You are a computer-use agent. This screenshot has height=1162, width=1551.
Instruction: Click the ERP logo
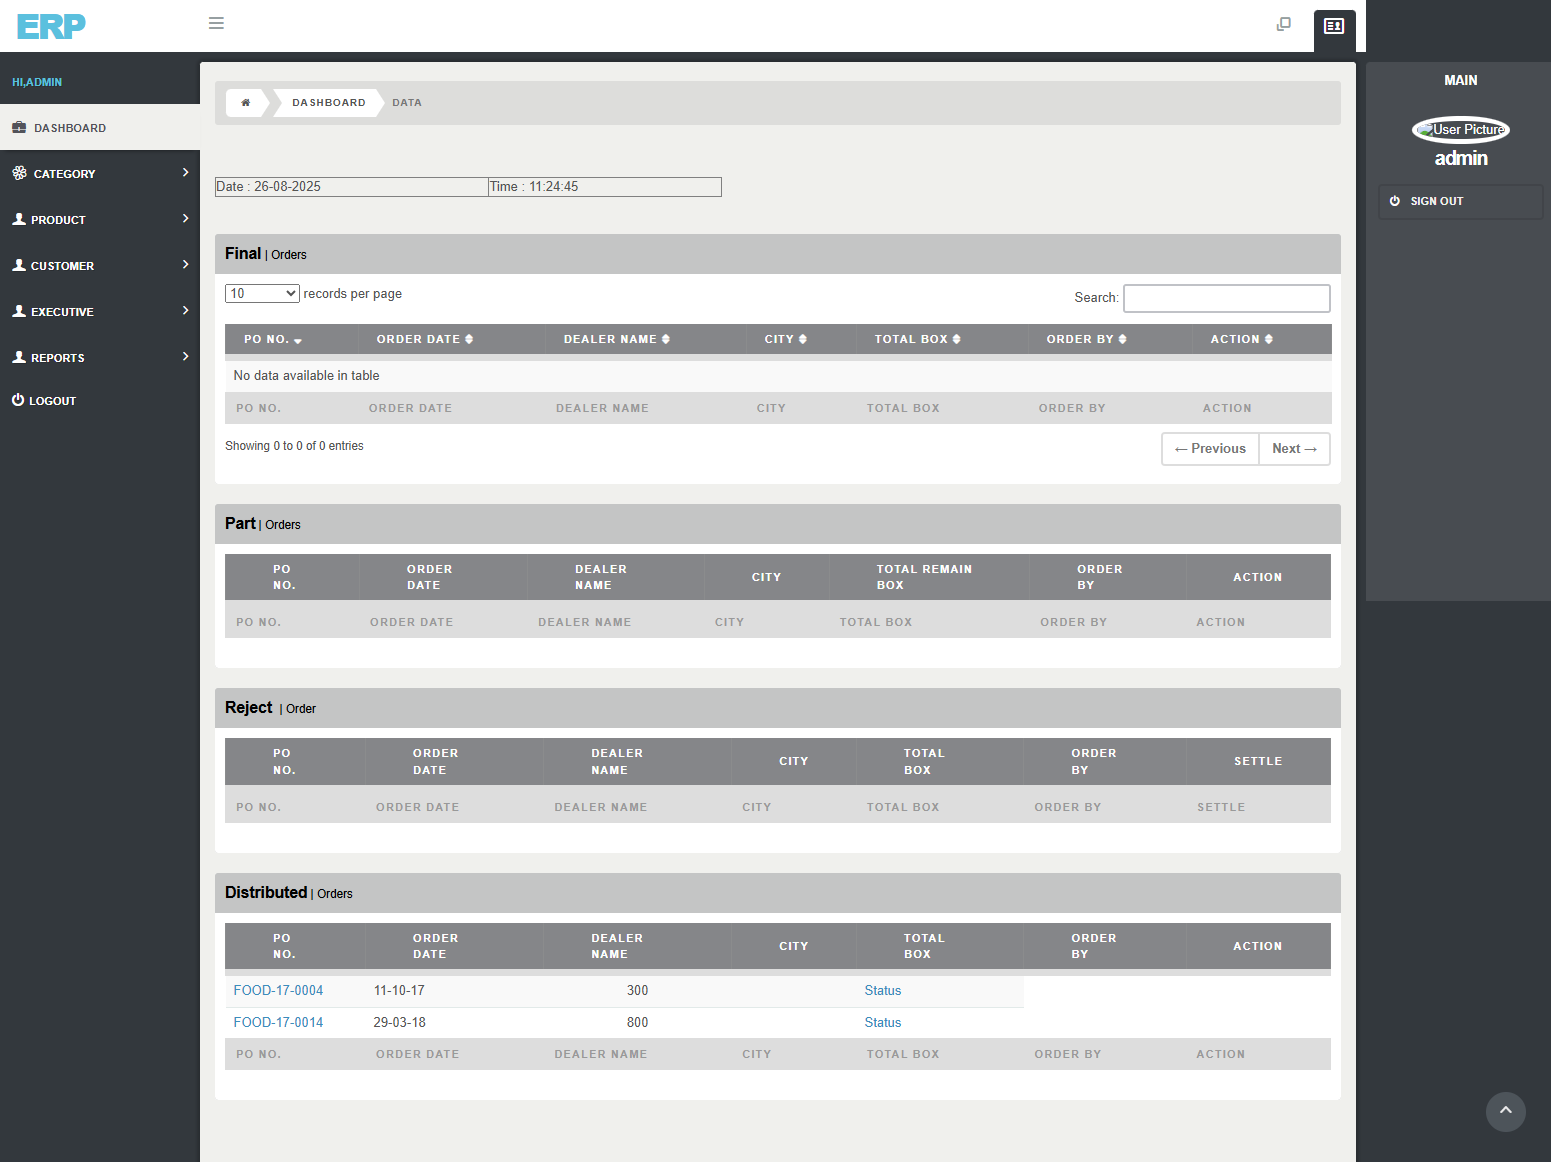(51, 26)
